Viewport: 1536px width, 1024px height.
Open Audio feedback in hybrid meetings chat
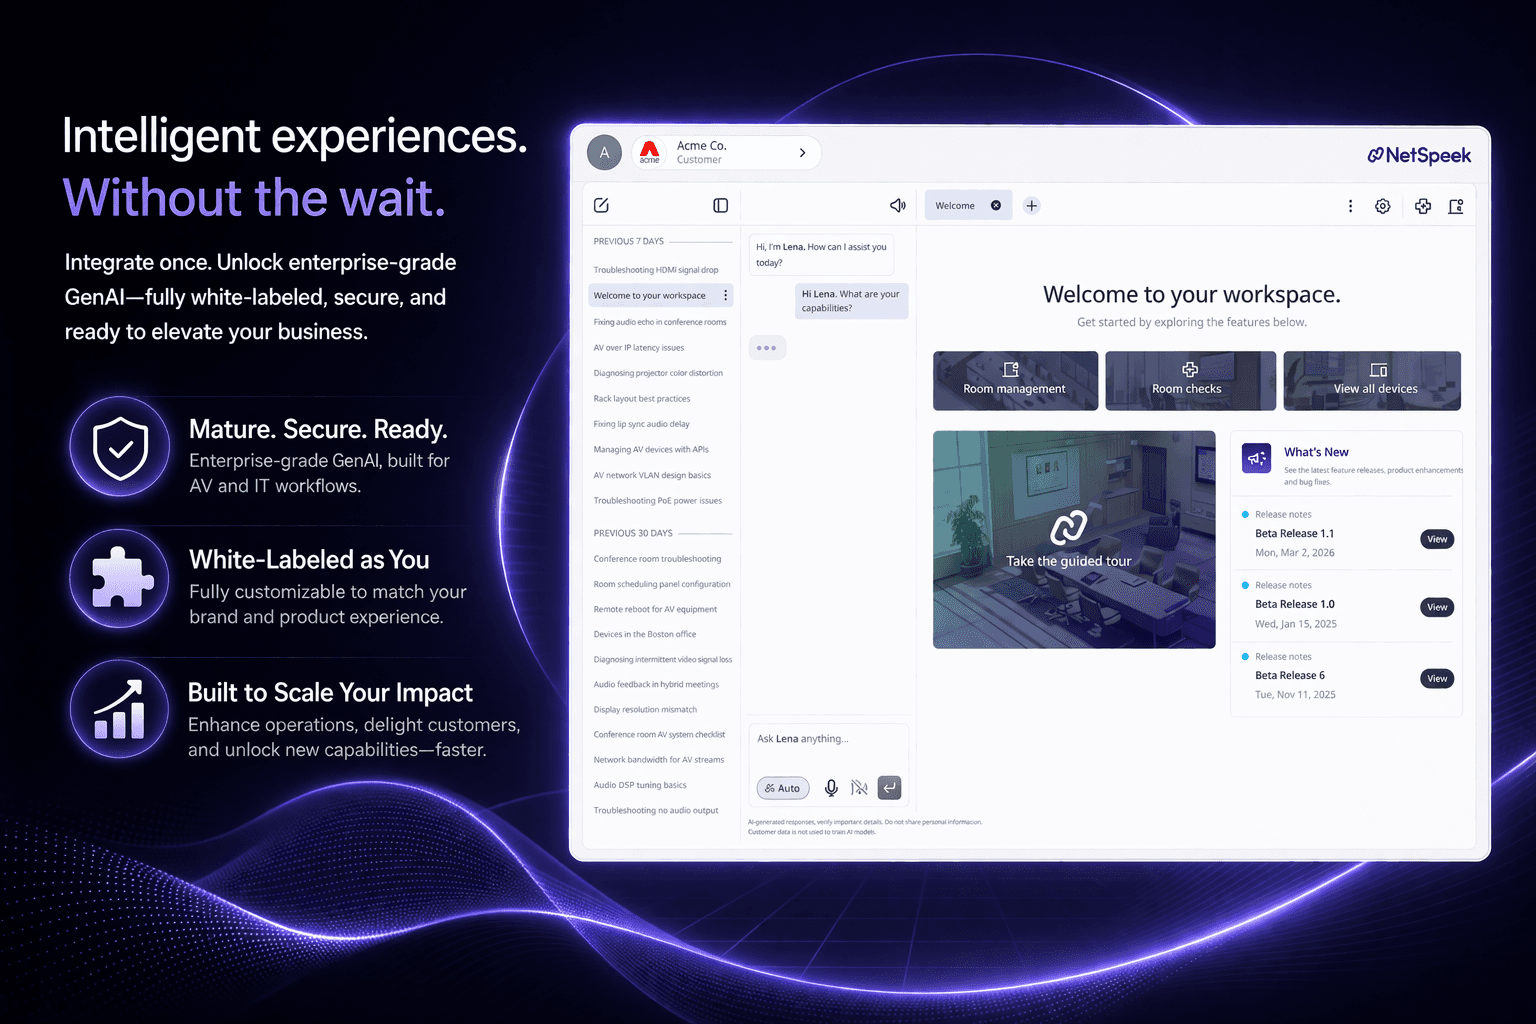[656, 685]
